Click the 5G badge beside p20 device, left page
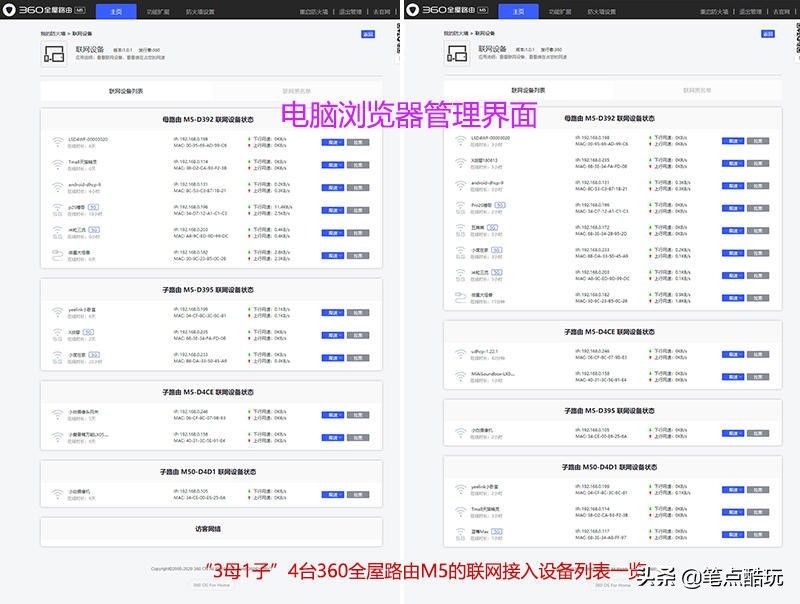 tap(93, 205)
